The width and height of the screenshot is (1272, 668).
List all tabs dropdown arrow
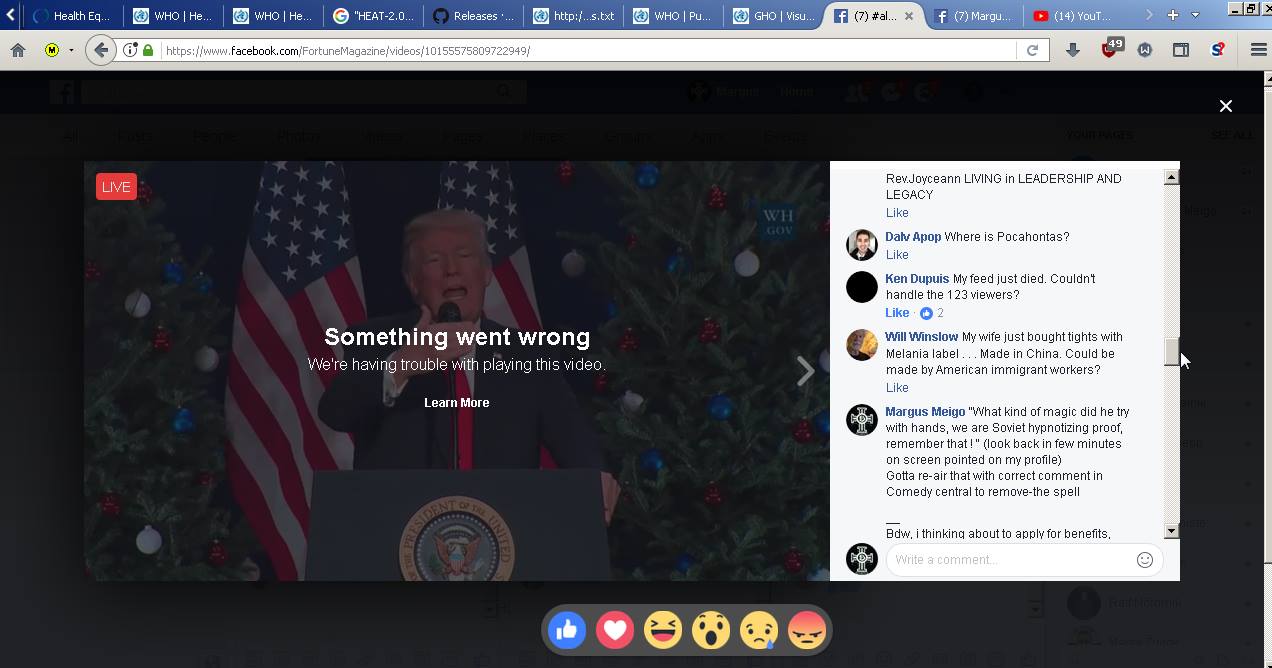pyautogui.click(x=1196, y=15)
